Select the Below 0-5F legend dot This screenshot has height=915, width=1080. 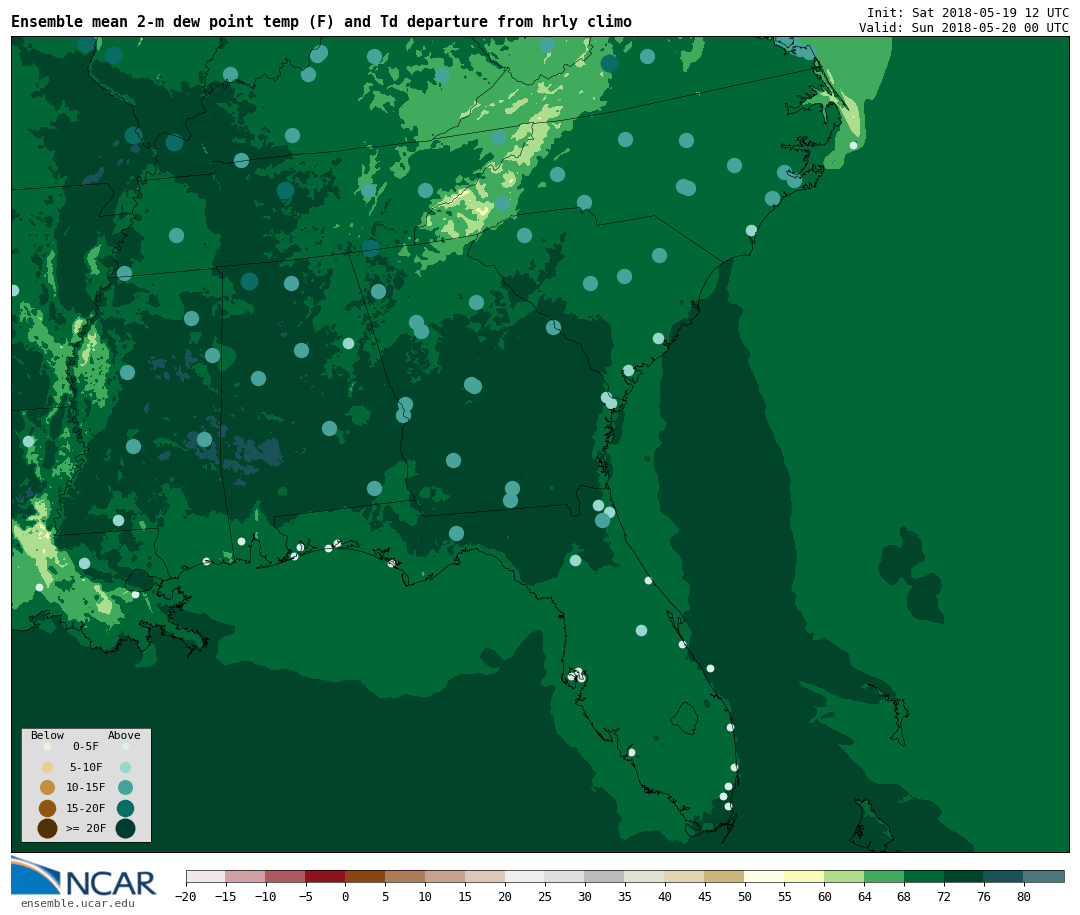(48, 746)
